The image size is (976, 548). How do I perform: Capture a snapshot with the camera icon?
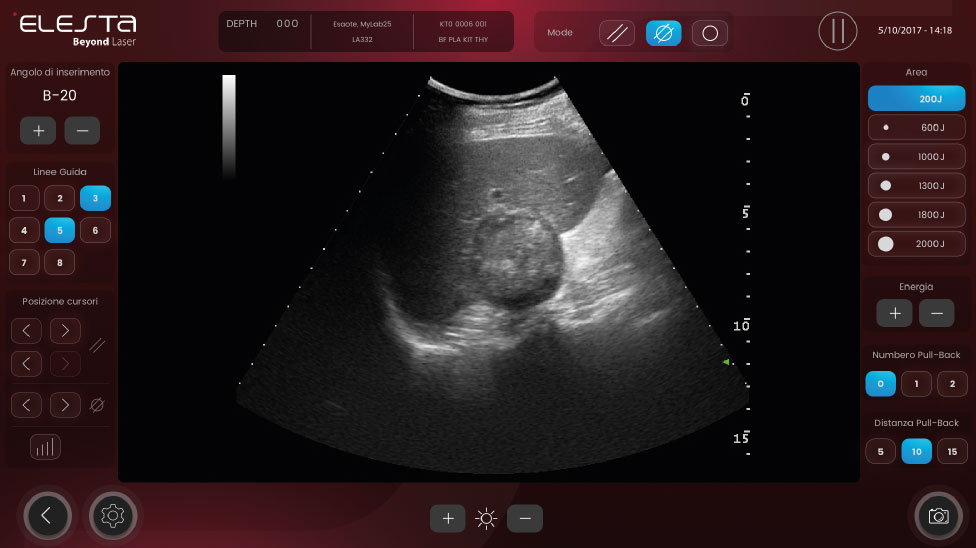tap(938, 516)
